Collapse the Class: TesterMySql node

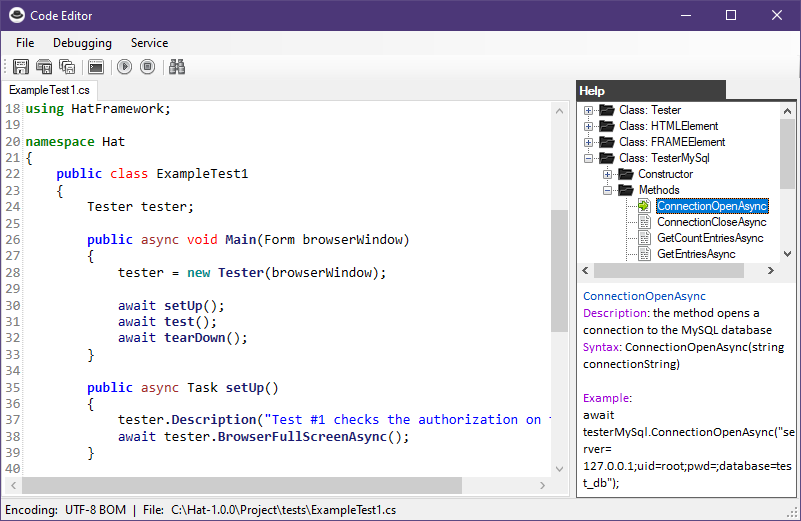click(589, 158)
